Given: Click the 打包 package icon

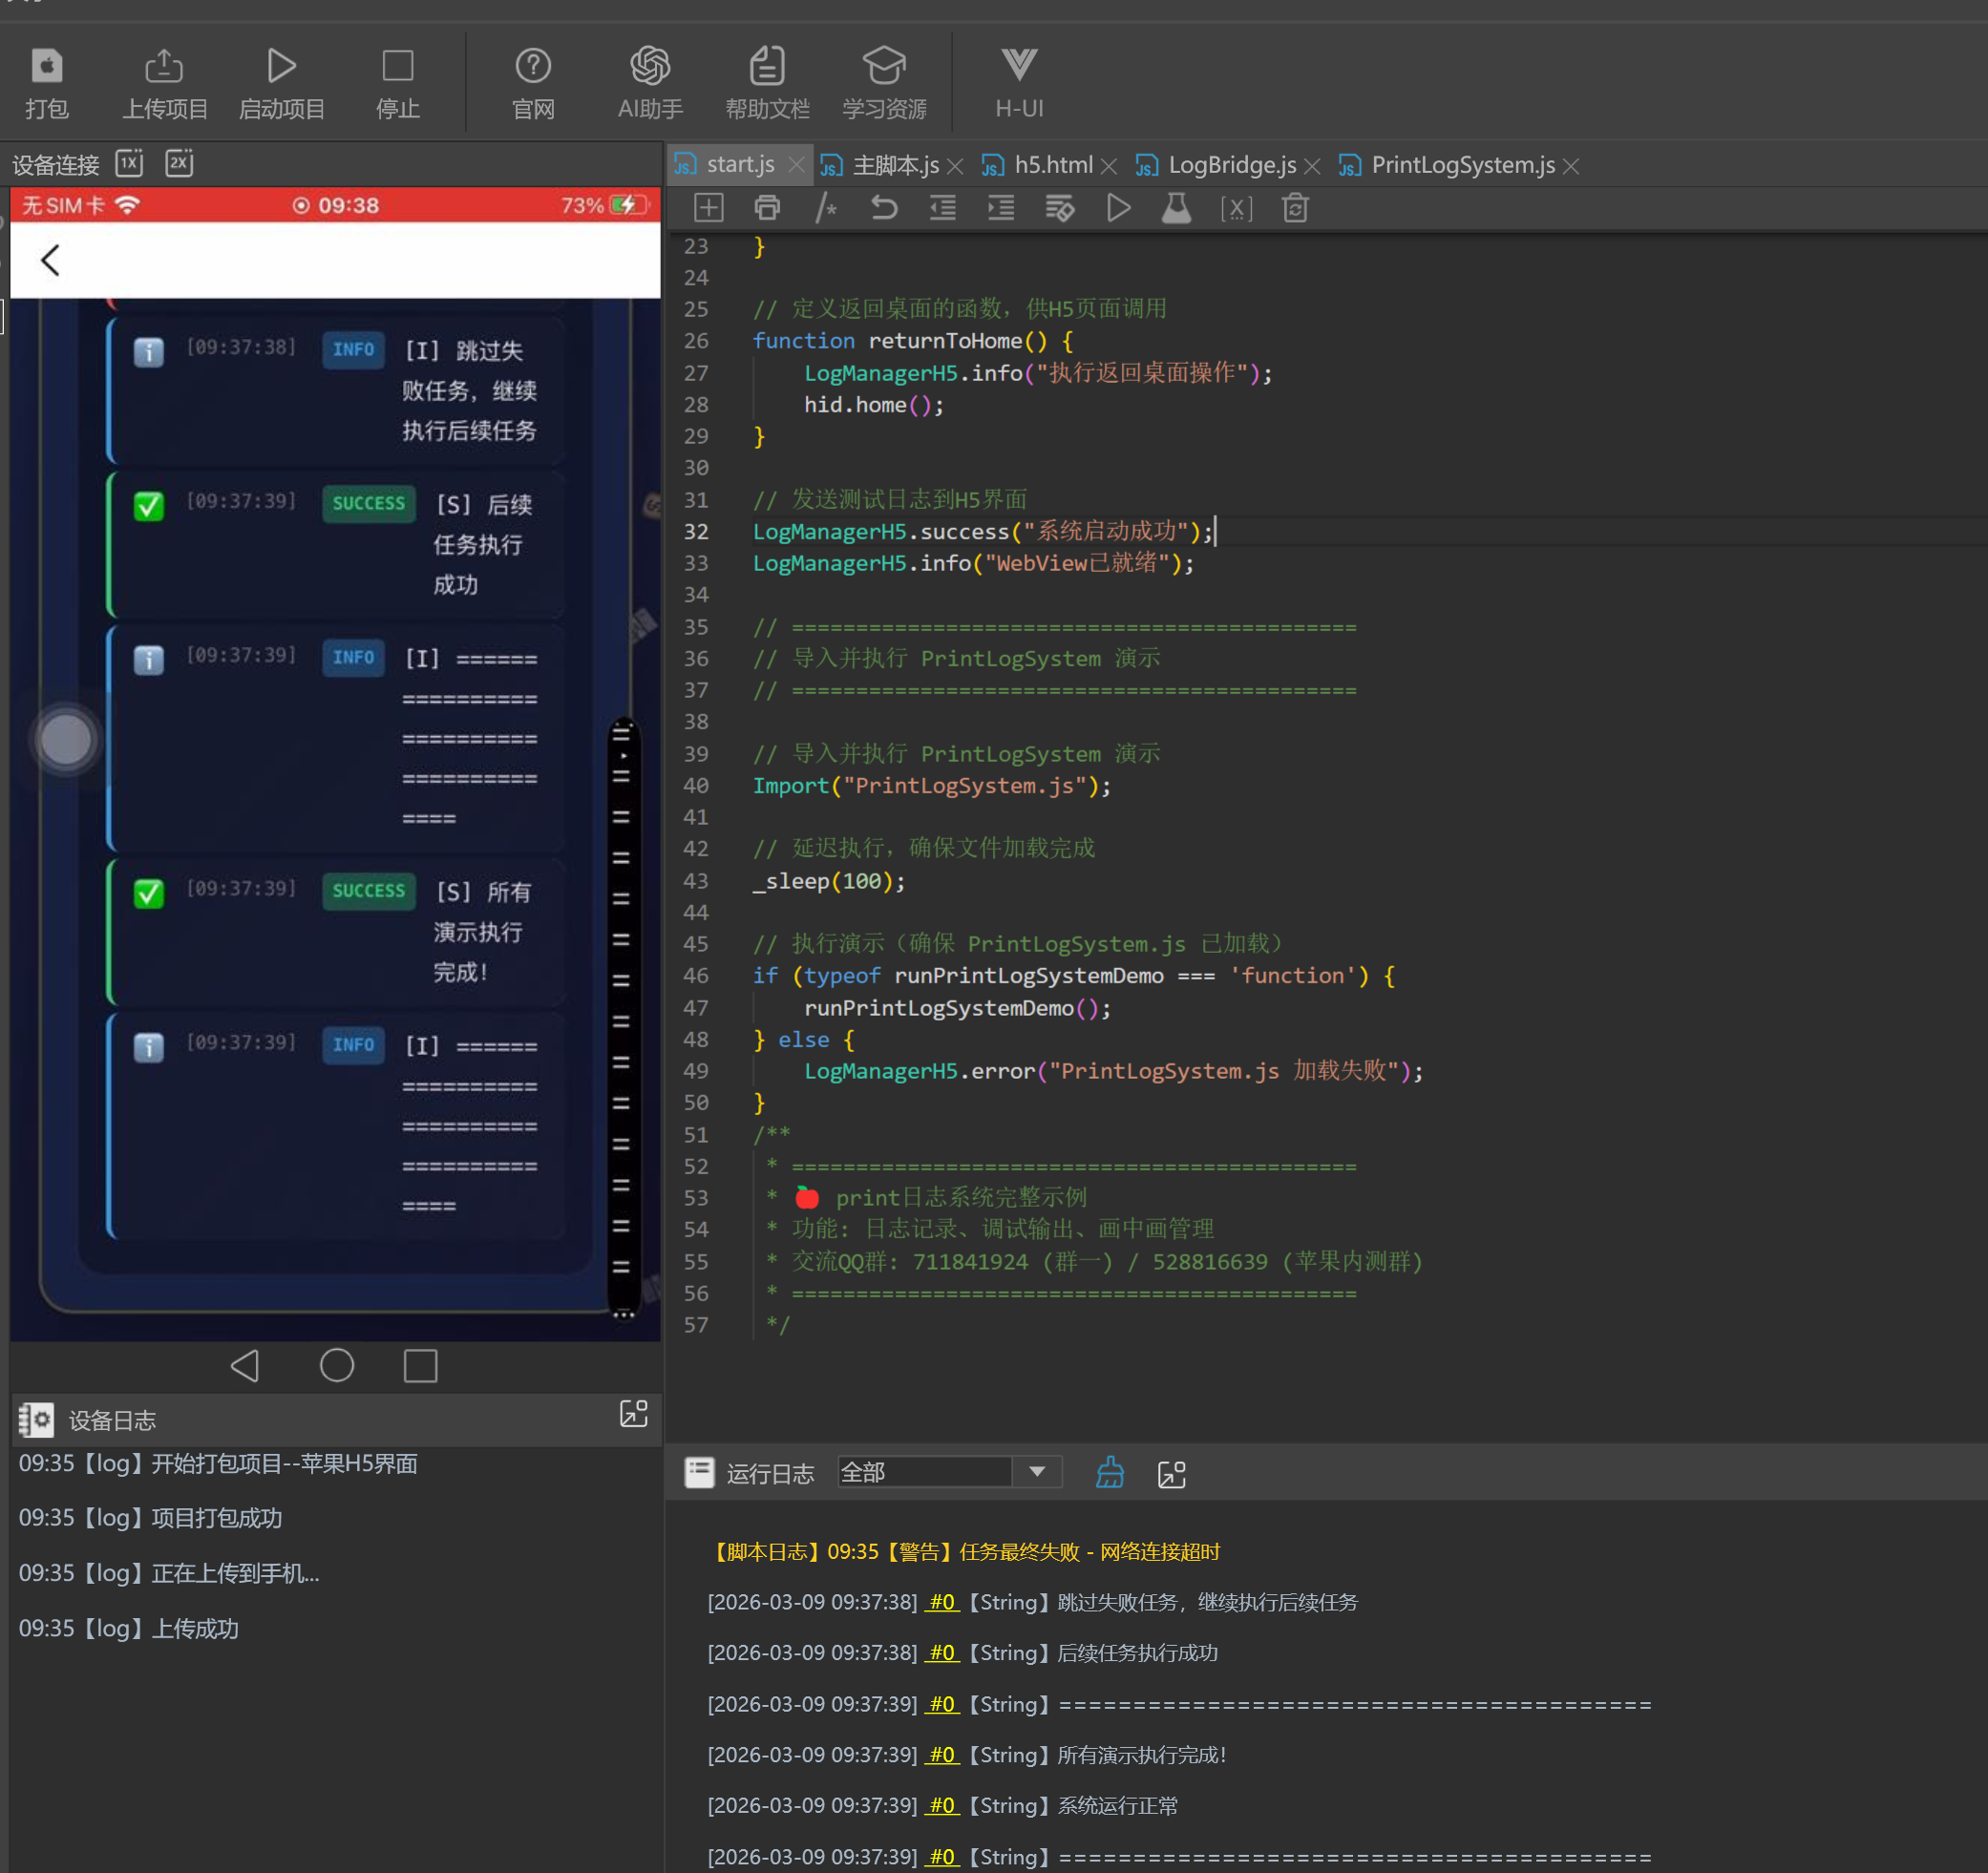Looking at the screenshot, I should (x=47, y=67).
